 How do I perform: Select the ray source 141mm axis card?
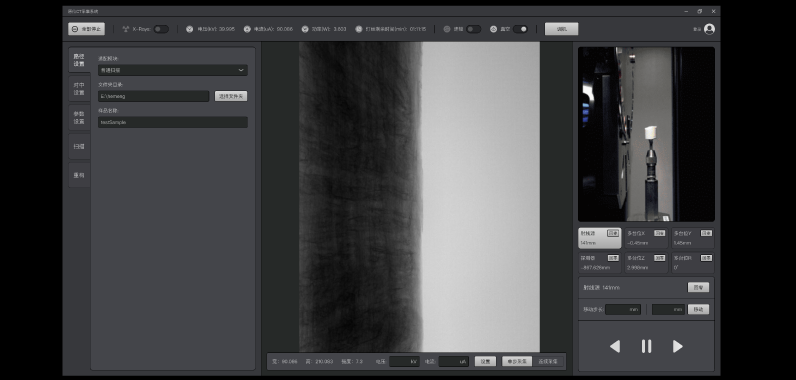pos(600,238)
